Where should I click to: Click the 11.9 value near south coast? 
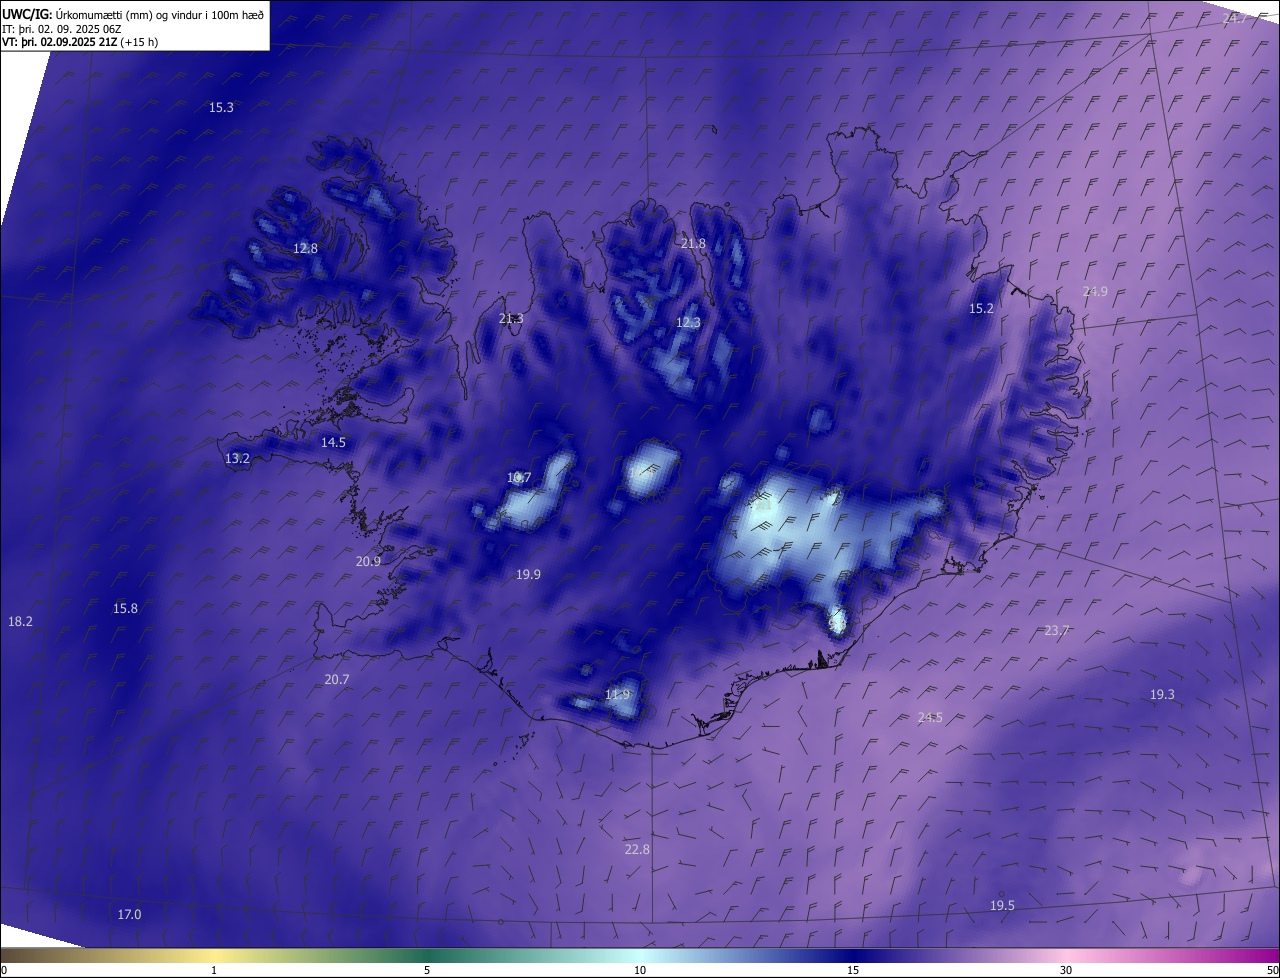(617, 694)
